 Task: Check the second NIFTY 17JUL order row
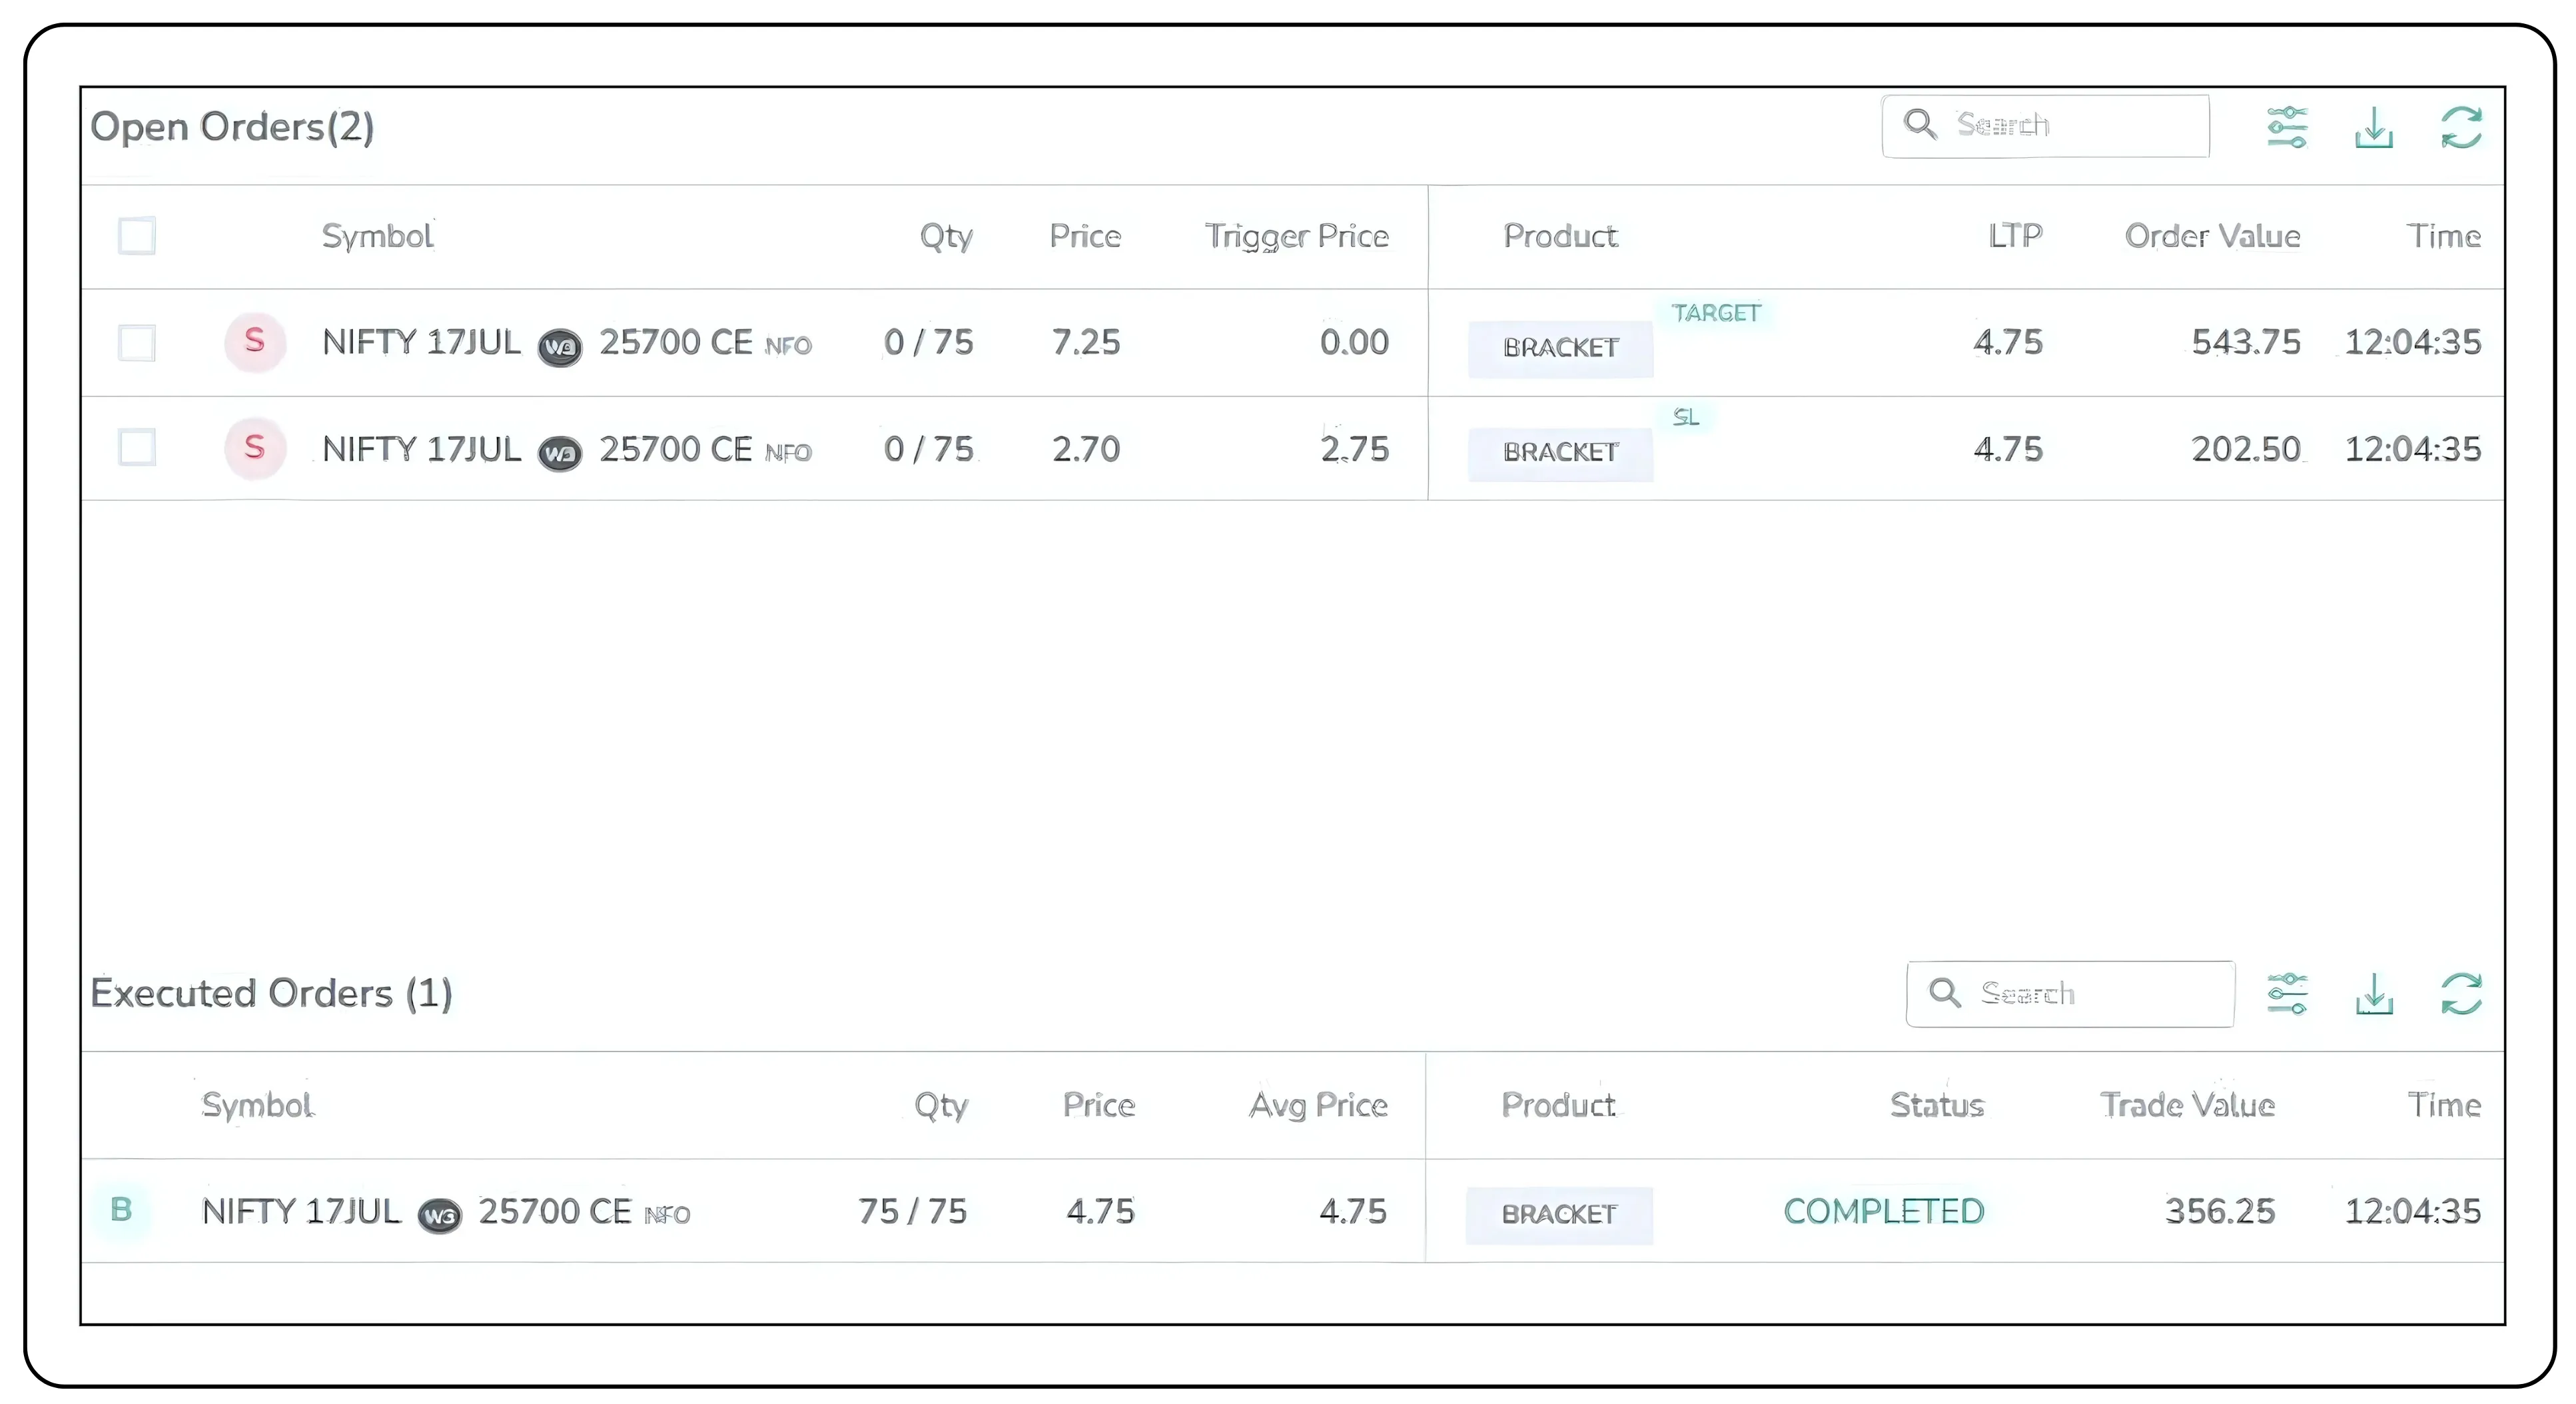pyautogui.click(x=138, y=448)
